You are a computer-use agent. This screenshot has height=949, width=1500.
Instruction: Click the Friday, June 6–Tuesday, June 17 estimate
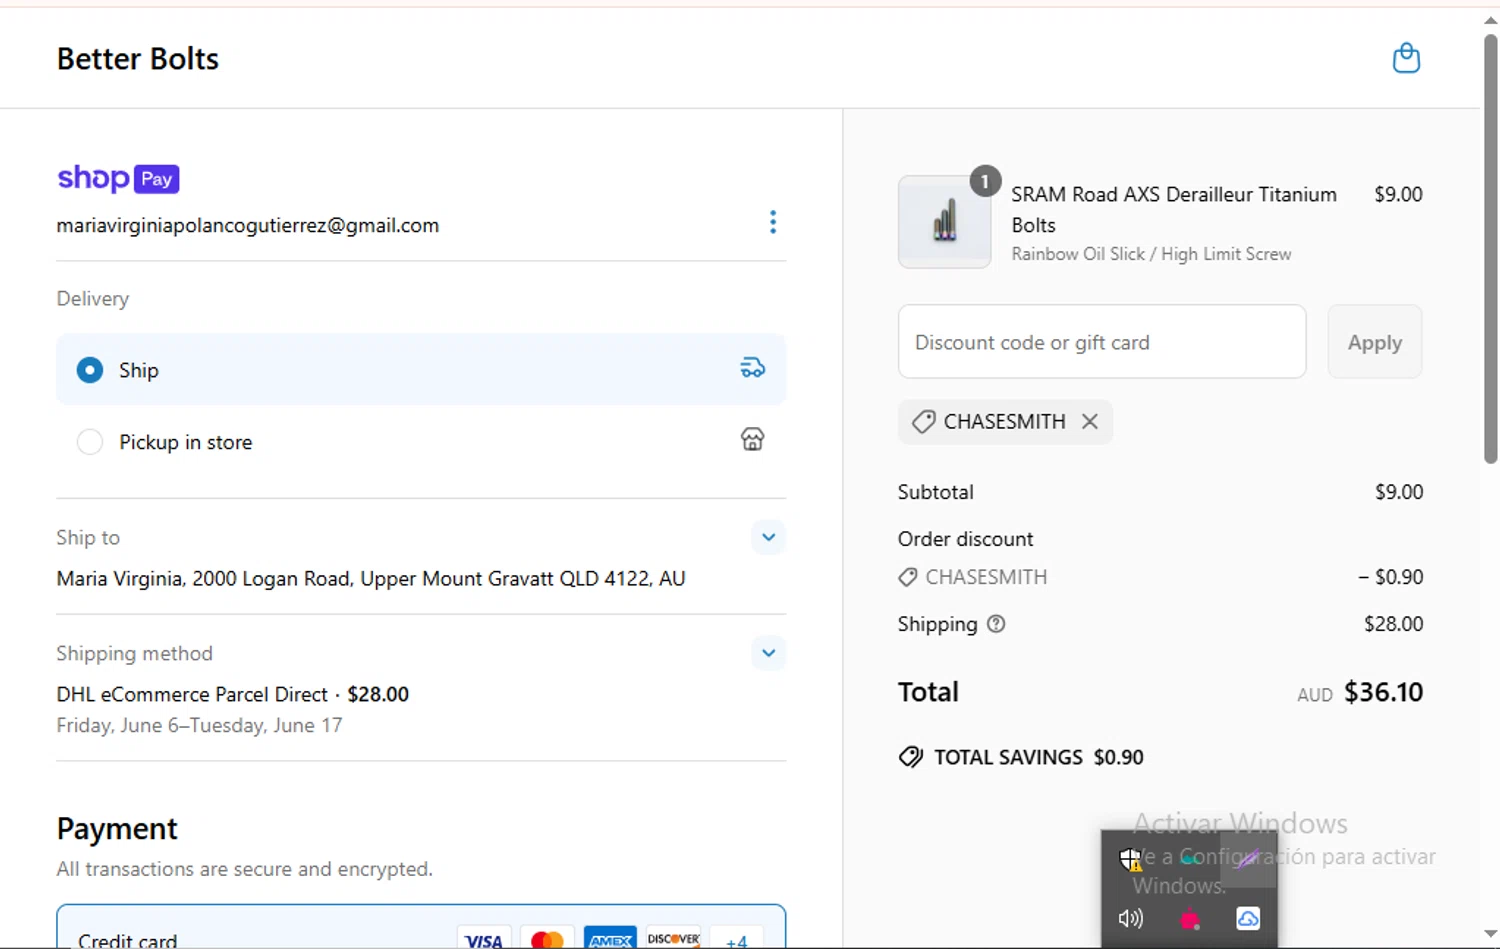[199, 725]
